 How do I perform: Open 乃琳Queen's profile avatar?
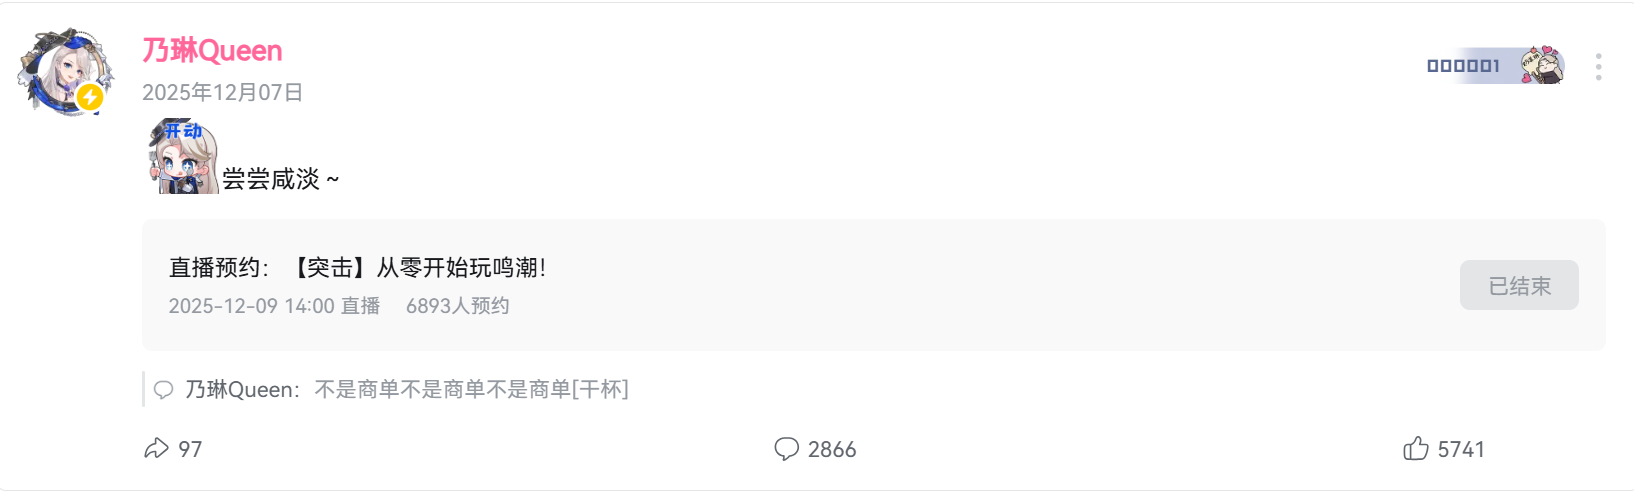(65, 70)
